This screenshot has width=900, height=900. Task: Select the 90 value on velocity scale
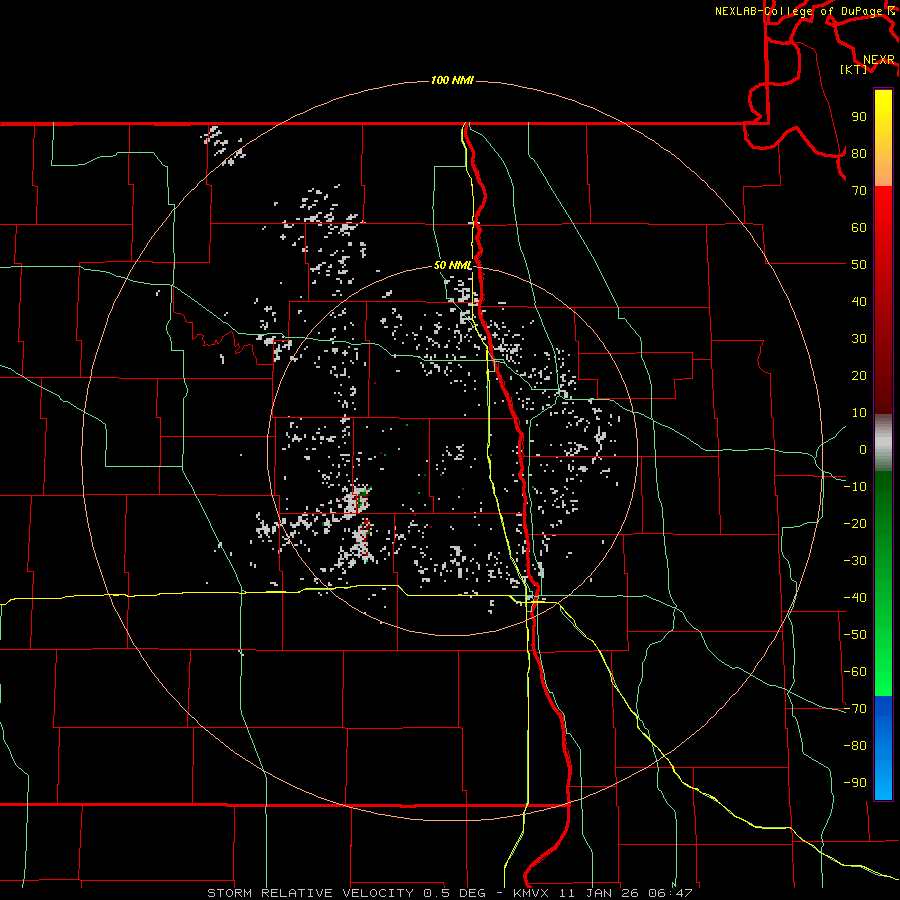pyautogui.click(x=859, y=117)
